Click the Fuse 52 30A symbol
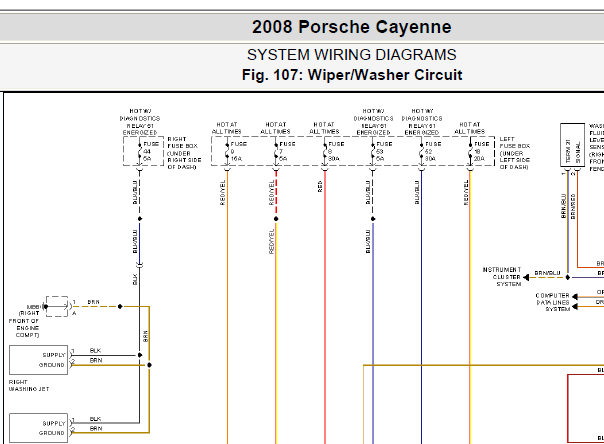The width and height of the screenshot is (604, 444). coord(422,151)
